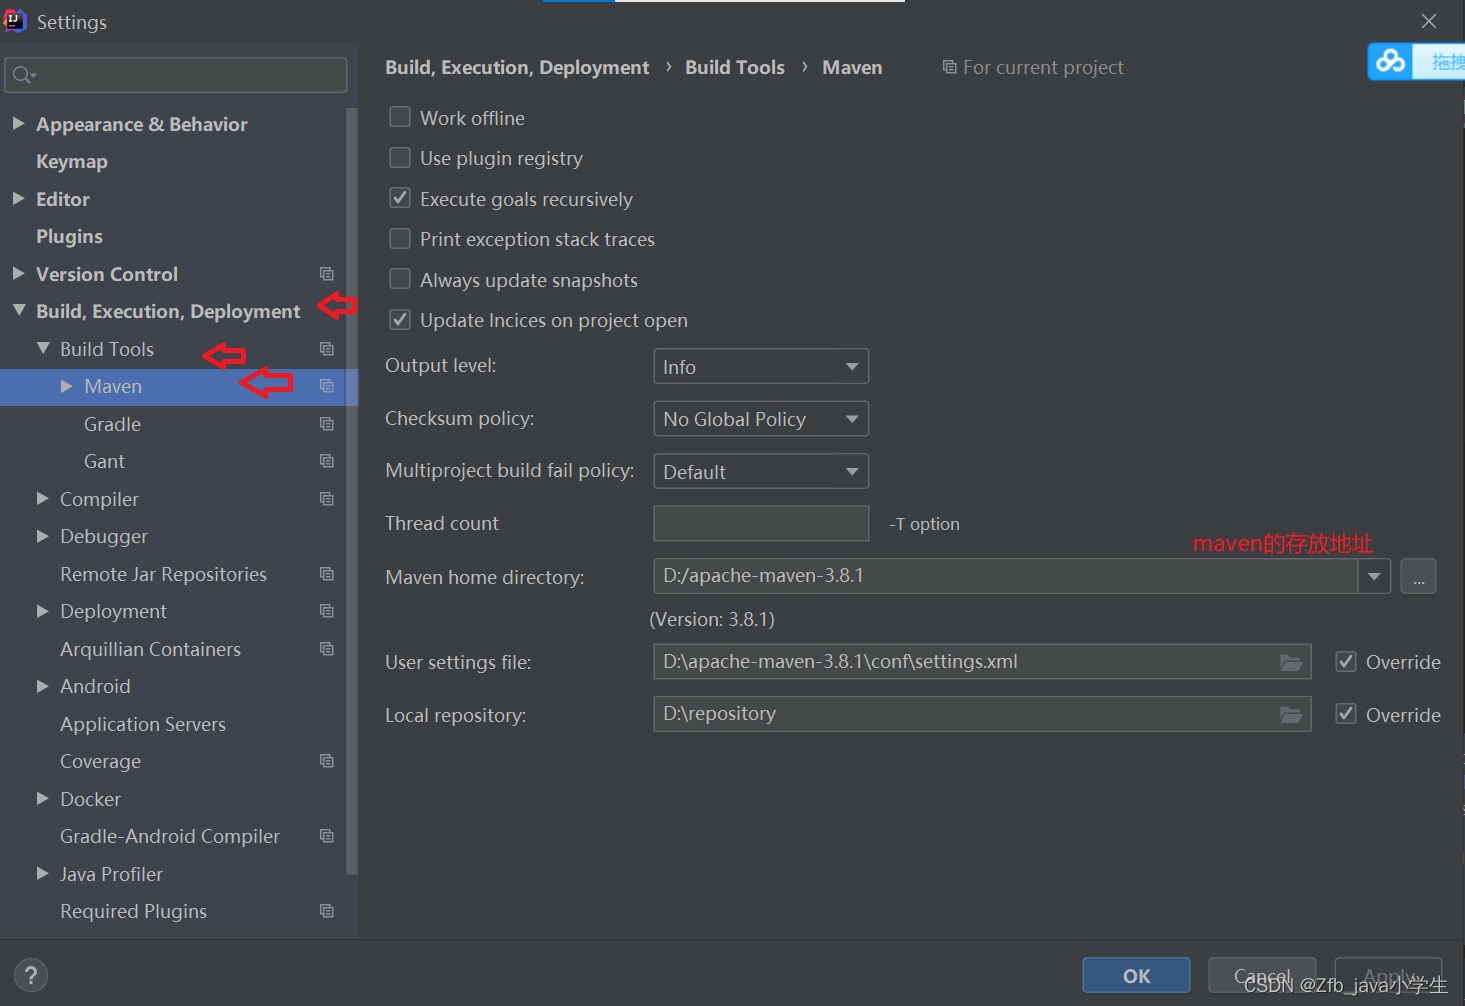Click the project-level icon beside Version Control

click(326, 274)
